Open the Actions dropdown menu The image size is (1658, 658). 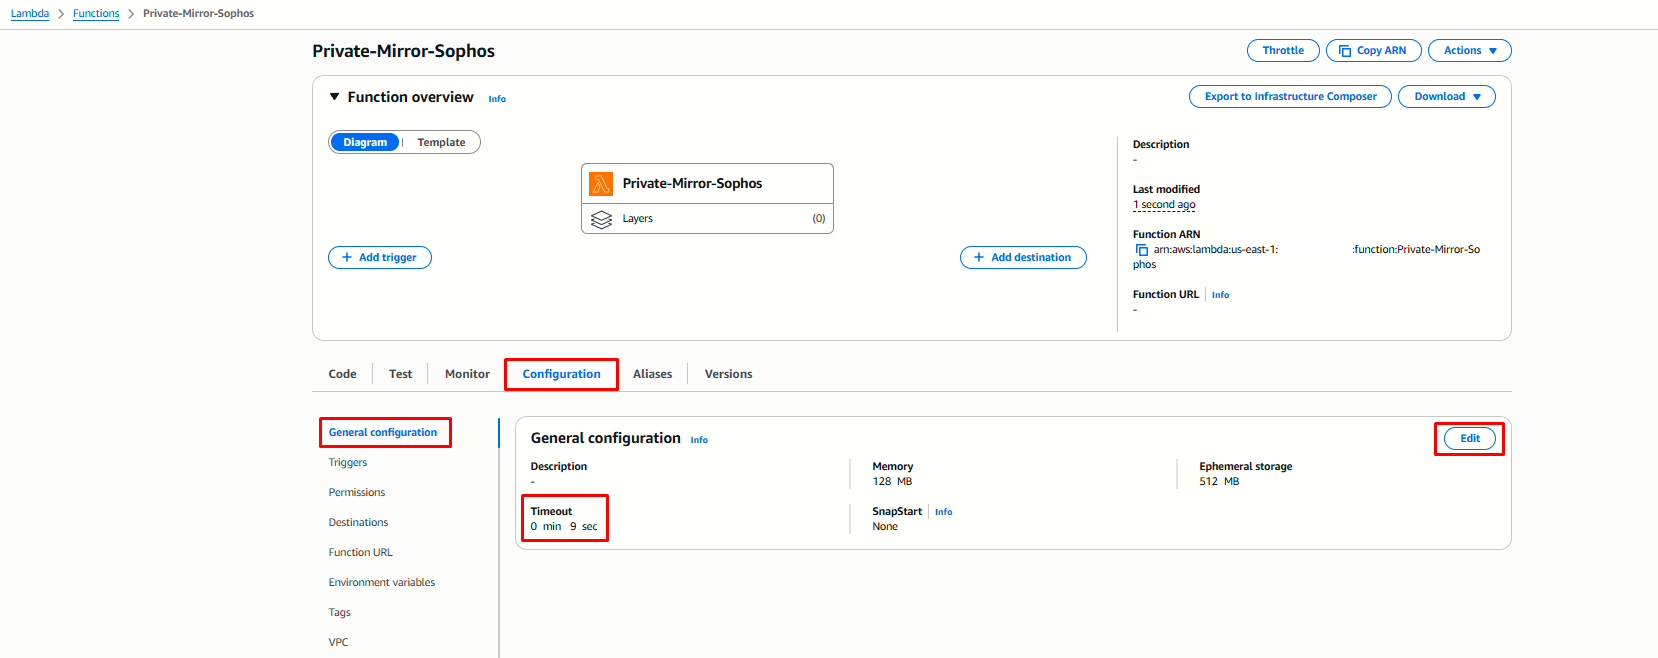pos(1469,51)
